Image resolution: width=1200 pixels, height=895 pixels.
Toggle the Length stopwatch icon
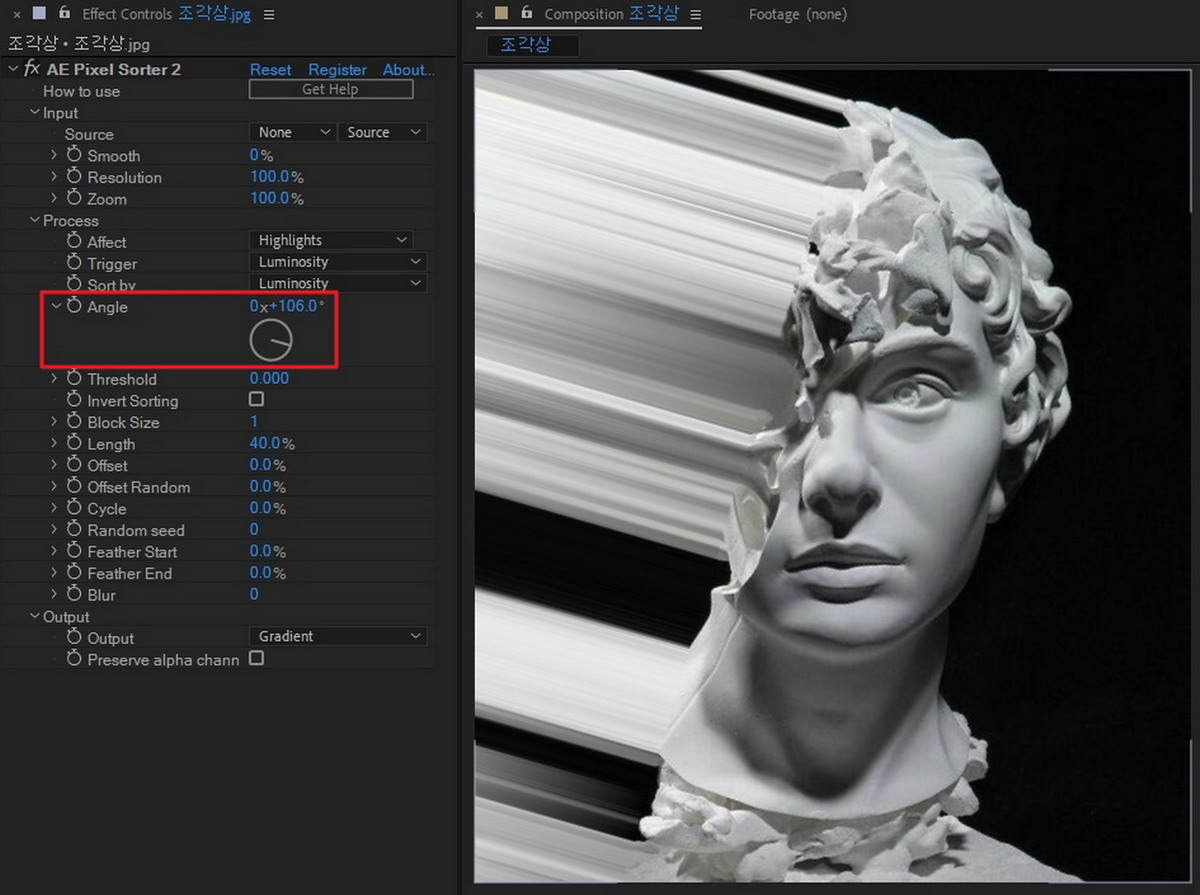(74, 443)
